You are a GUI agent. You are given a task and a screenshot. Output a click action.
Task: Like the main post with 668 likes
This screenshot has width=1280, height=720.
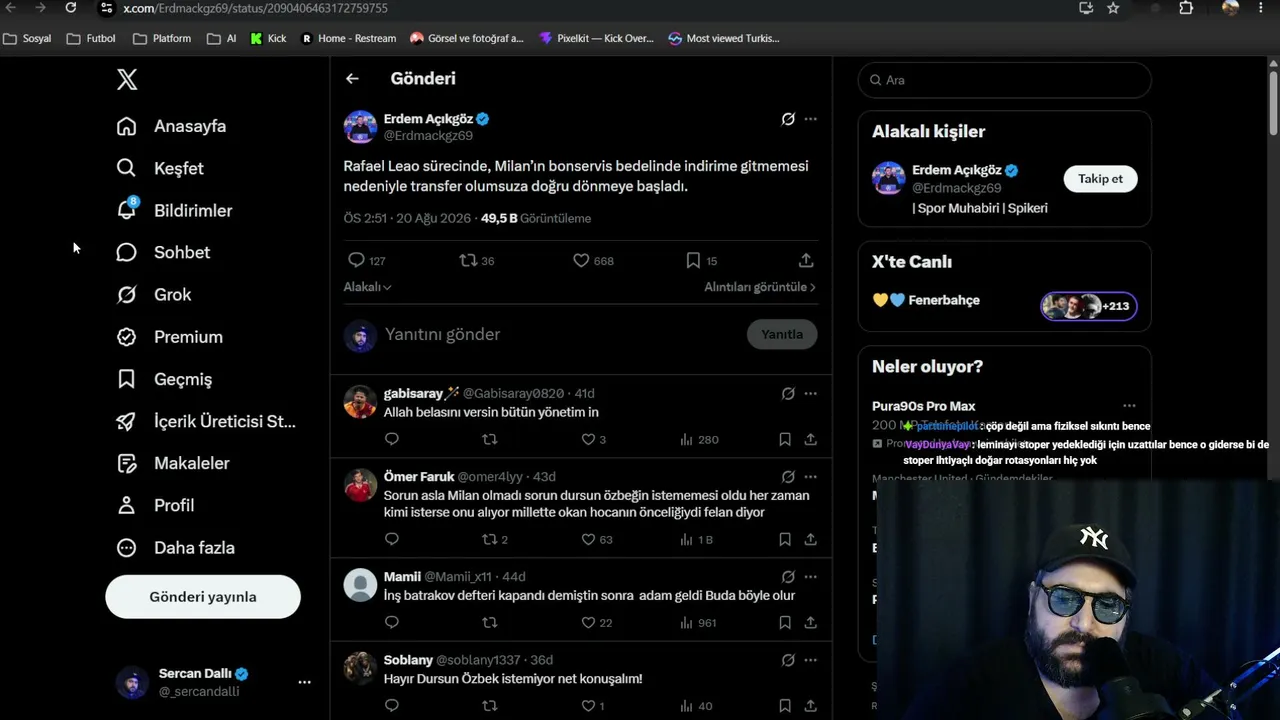click(593, 260)
